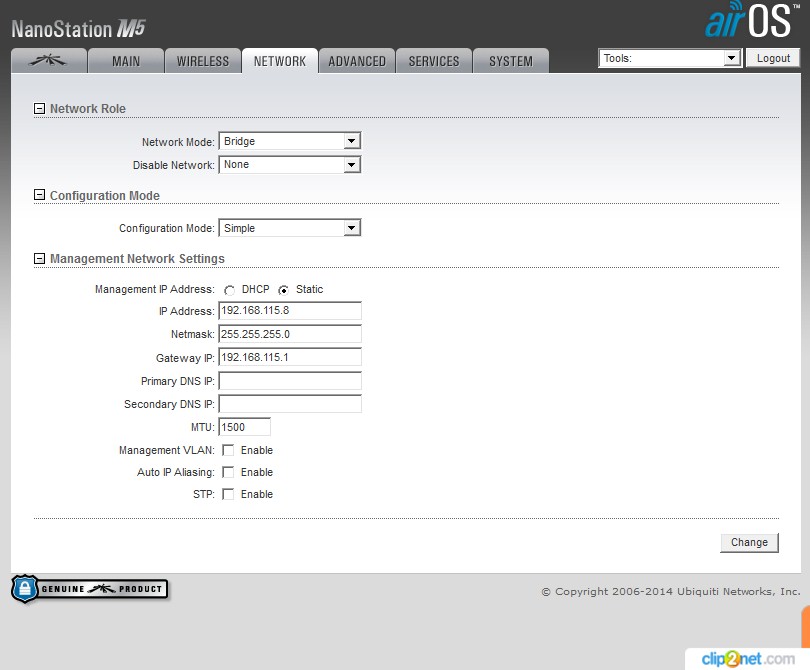
Task: Enable the STP checkbox
Action: pyautogui.click(x=228, y=494)
